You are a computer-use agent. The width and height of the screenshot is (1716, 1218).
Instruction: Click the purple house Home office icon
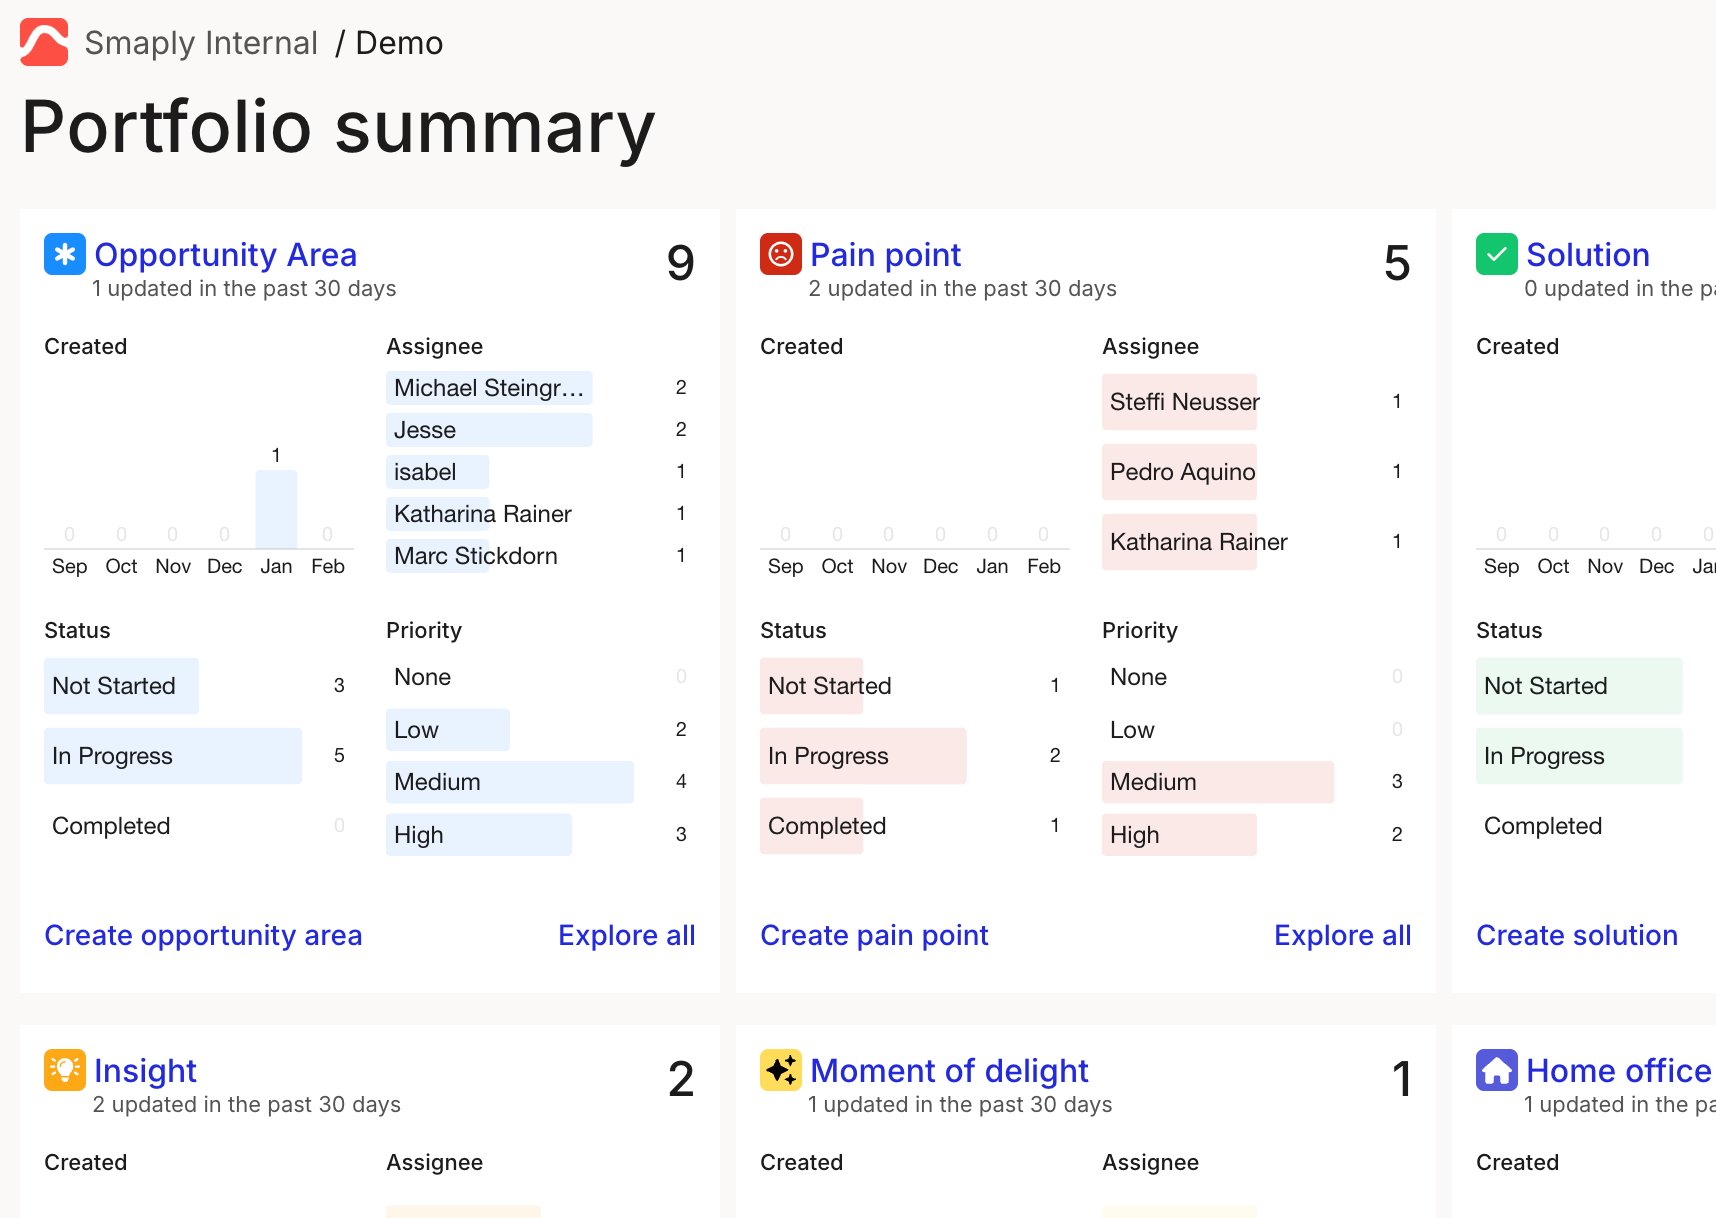pyautogui.click(x=1497, y=1070)
